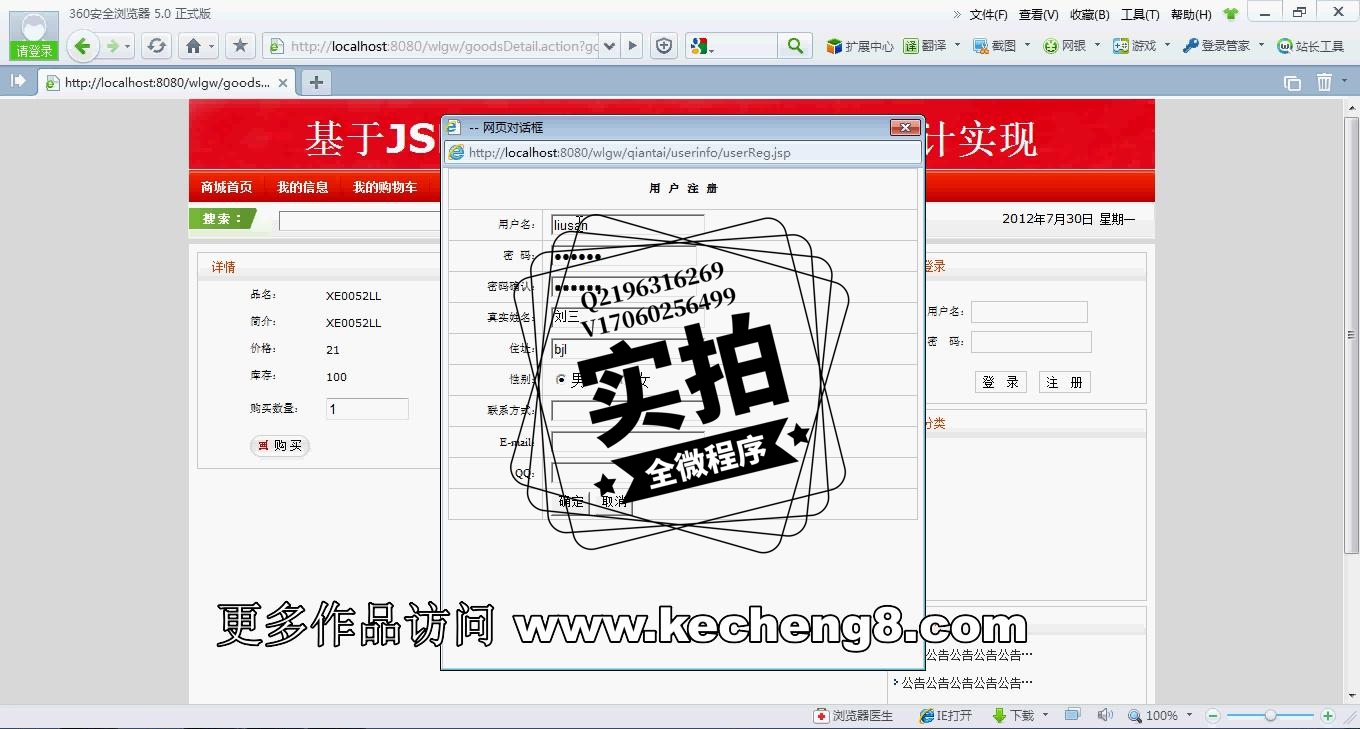Click the green forward navigation arrow

pos(113,46)
